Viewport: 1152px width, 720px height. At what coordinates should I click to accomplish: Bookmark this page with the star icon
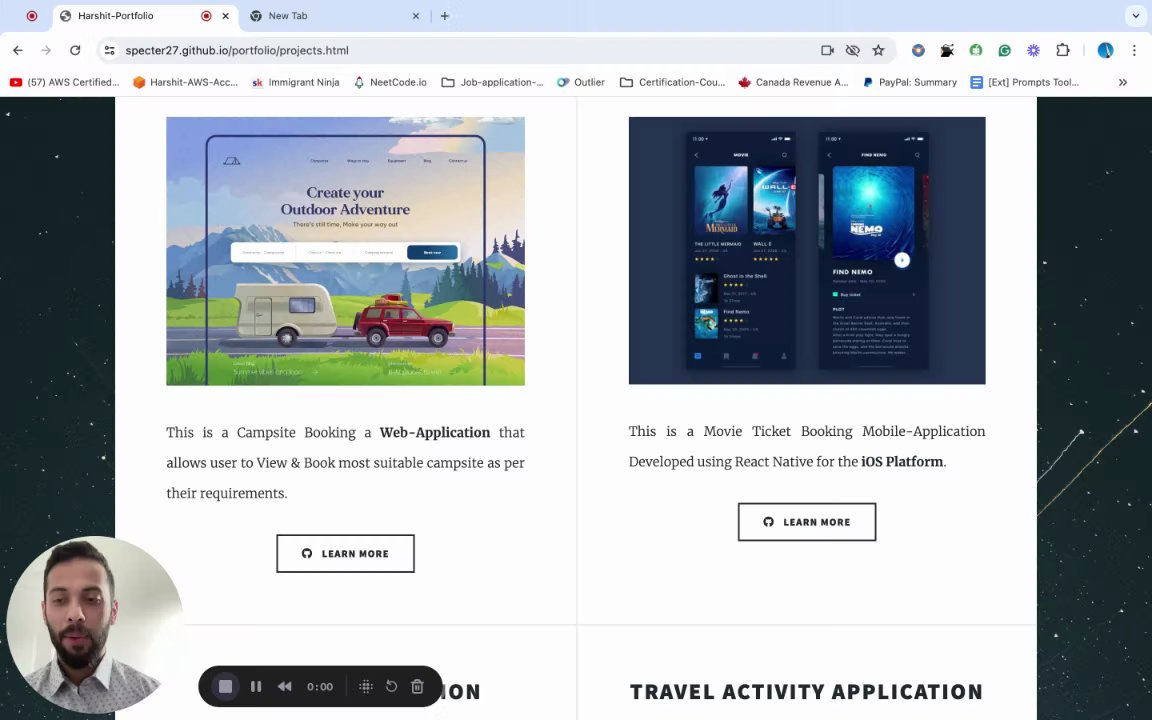pos(878,50)
